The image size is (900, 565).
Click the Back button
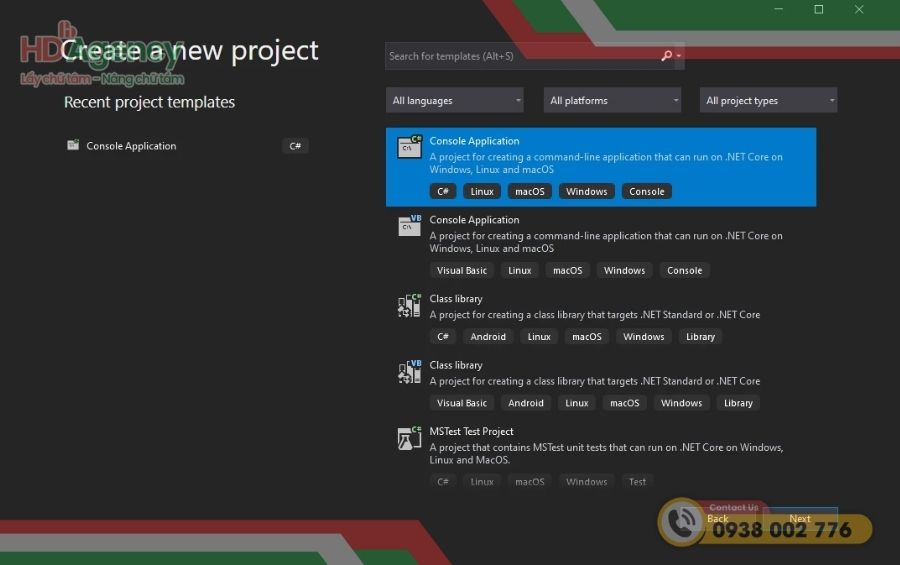[x=717, y=518]
